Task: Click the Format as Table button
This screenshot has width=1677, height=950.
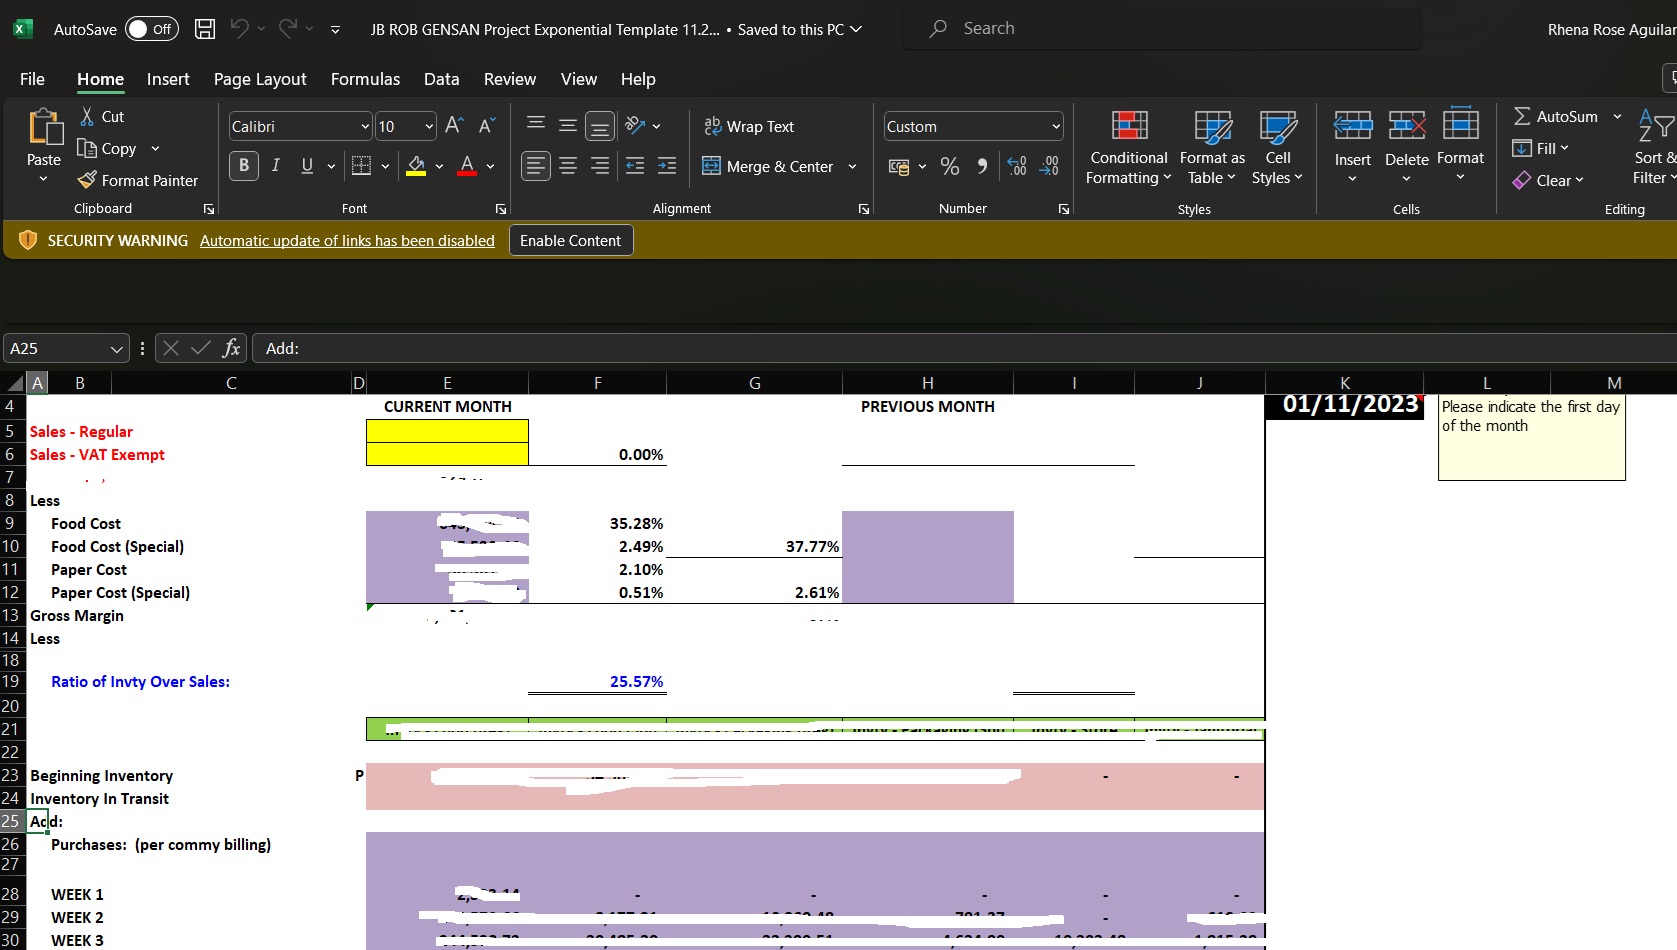Action: [x=1212, y=148]
